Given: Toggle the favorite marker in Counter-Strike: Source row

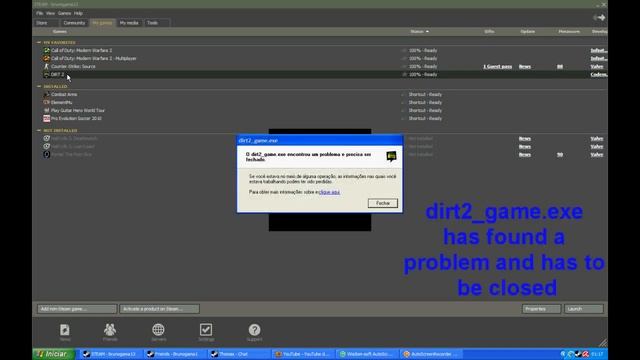Looking at the screenshot, I should (404, 66).
